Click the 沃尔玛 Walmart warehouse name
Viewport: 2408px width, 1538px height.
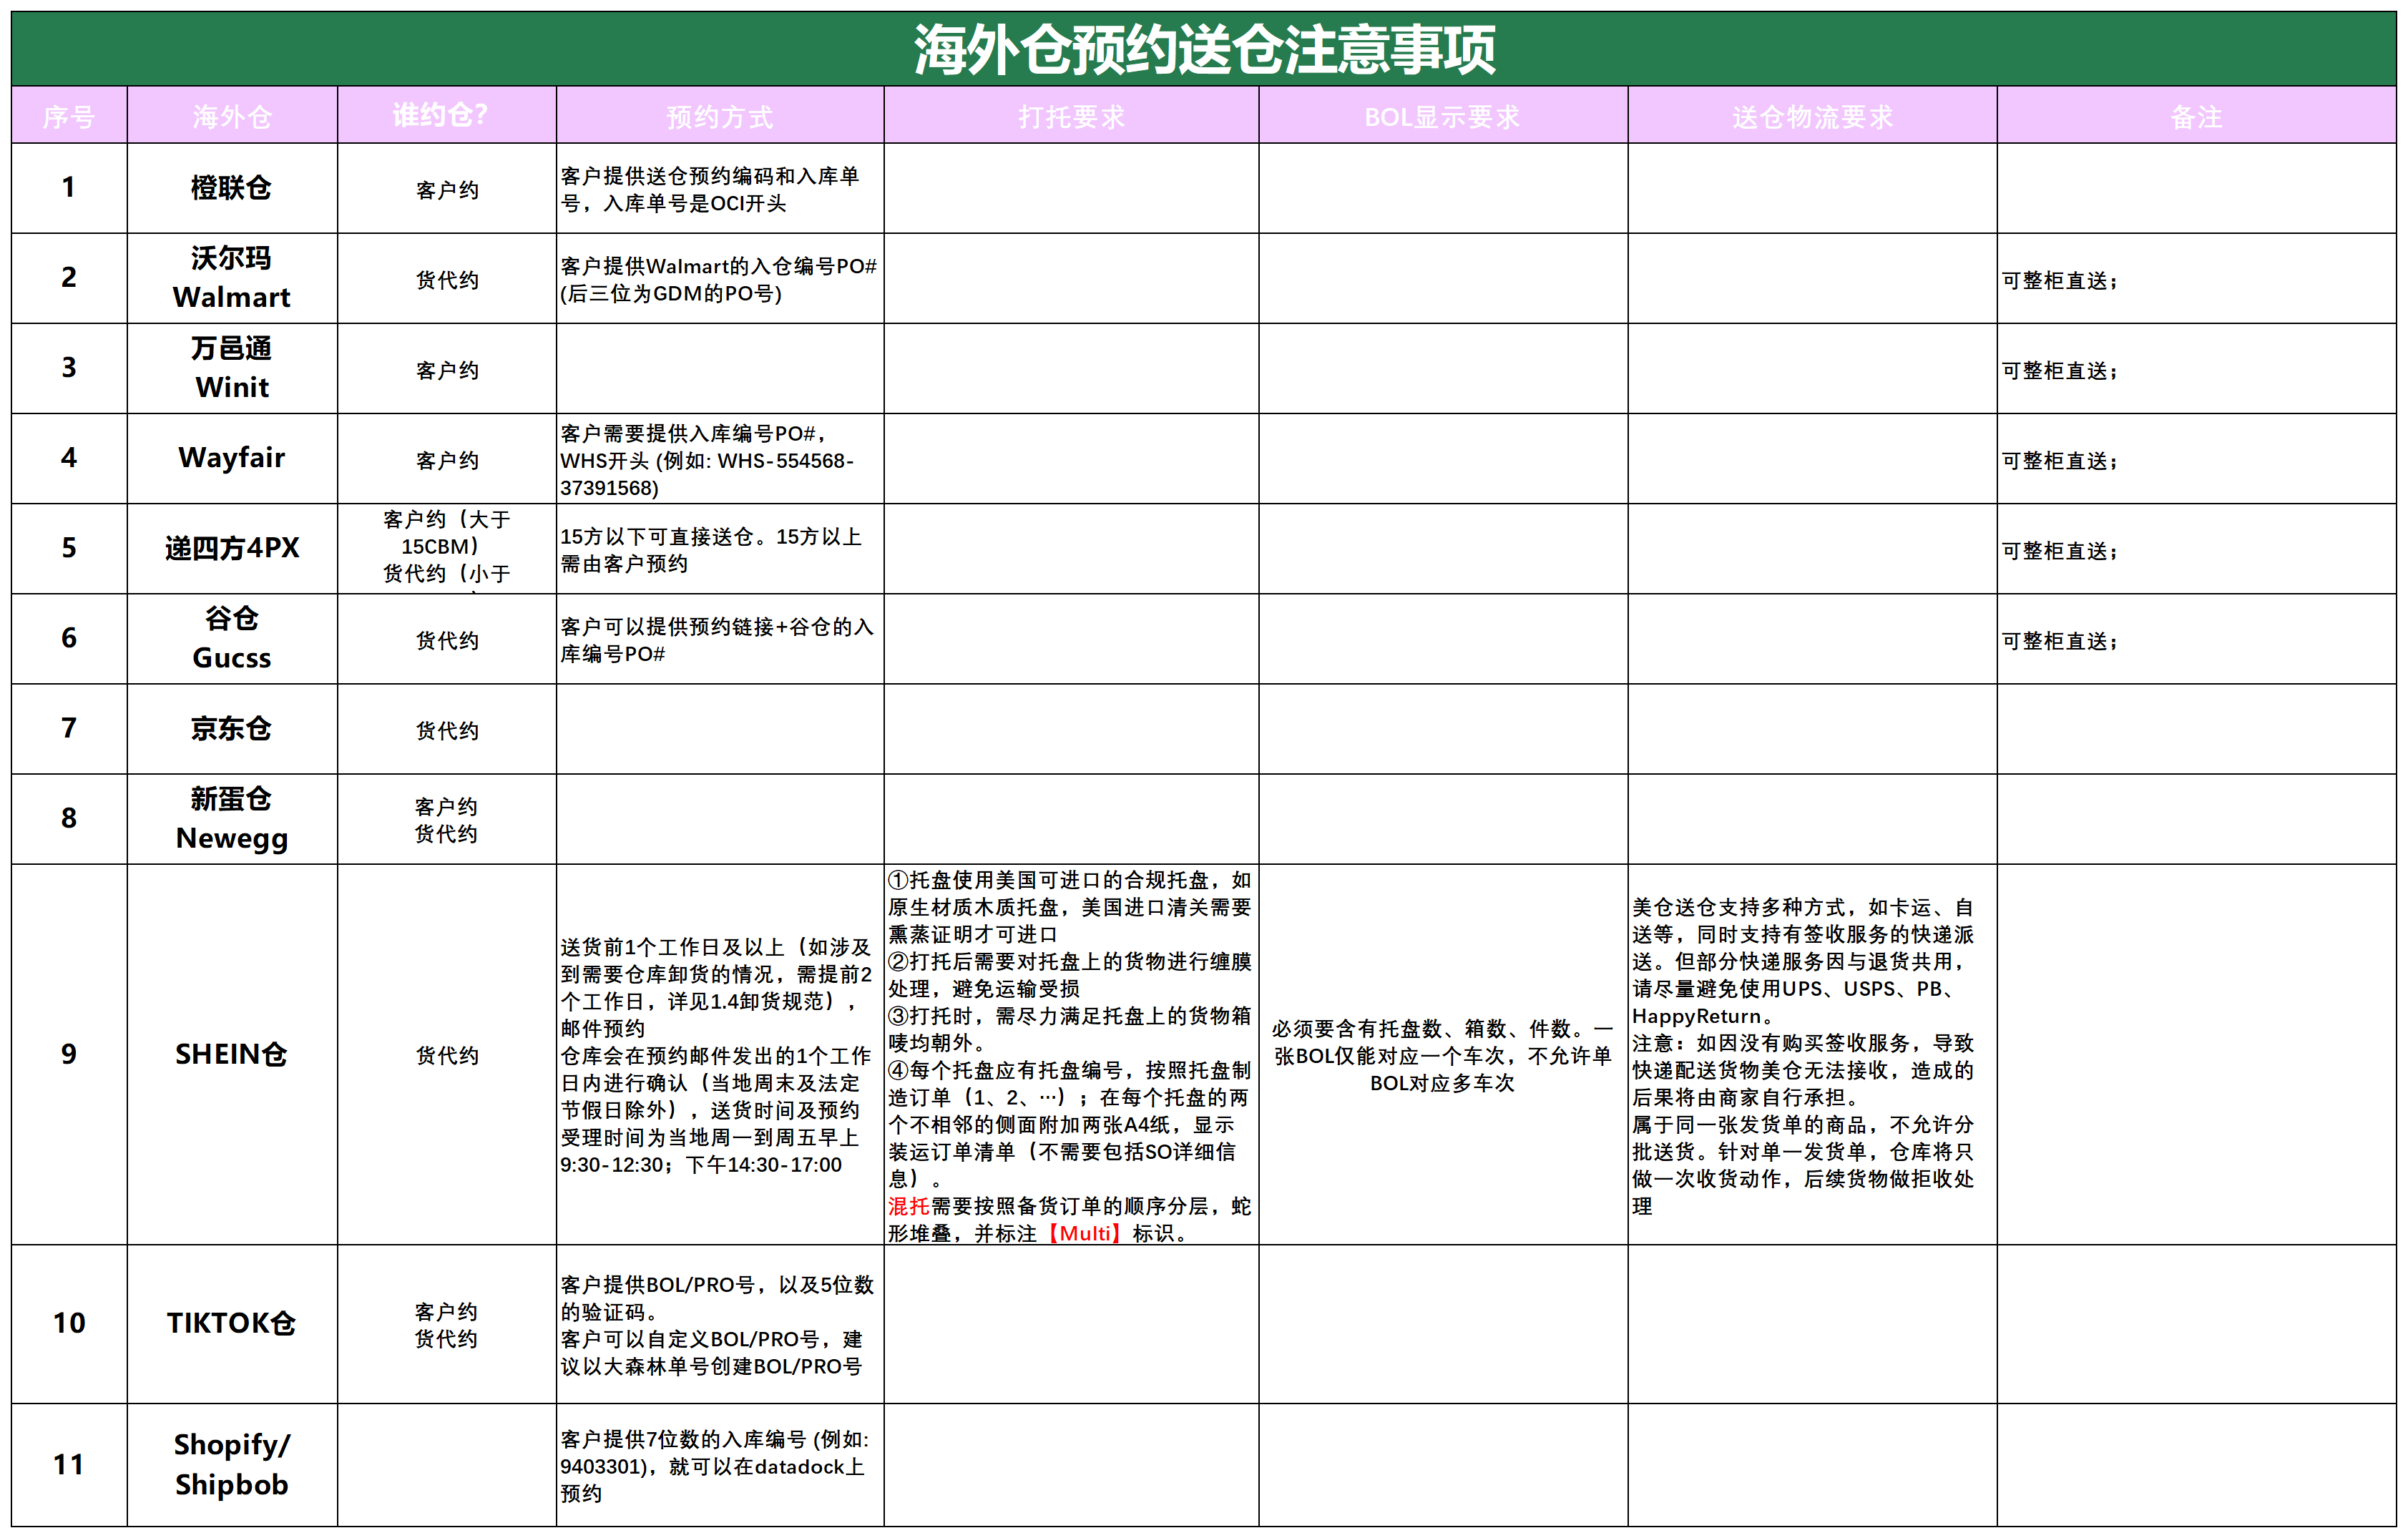click(x=232, y=278)
